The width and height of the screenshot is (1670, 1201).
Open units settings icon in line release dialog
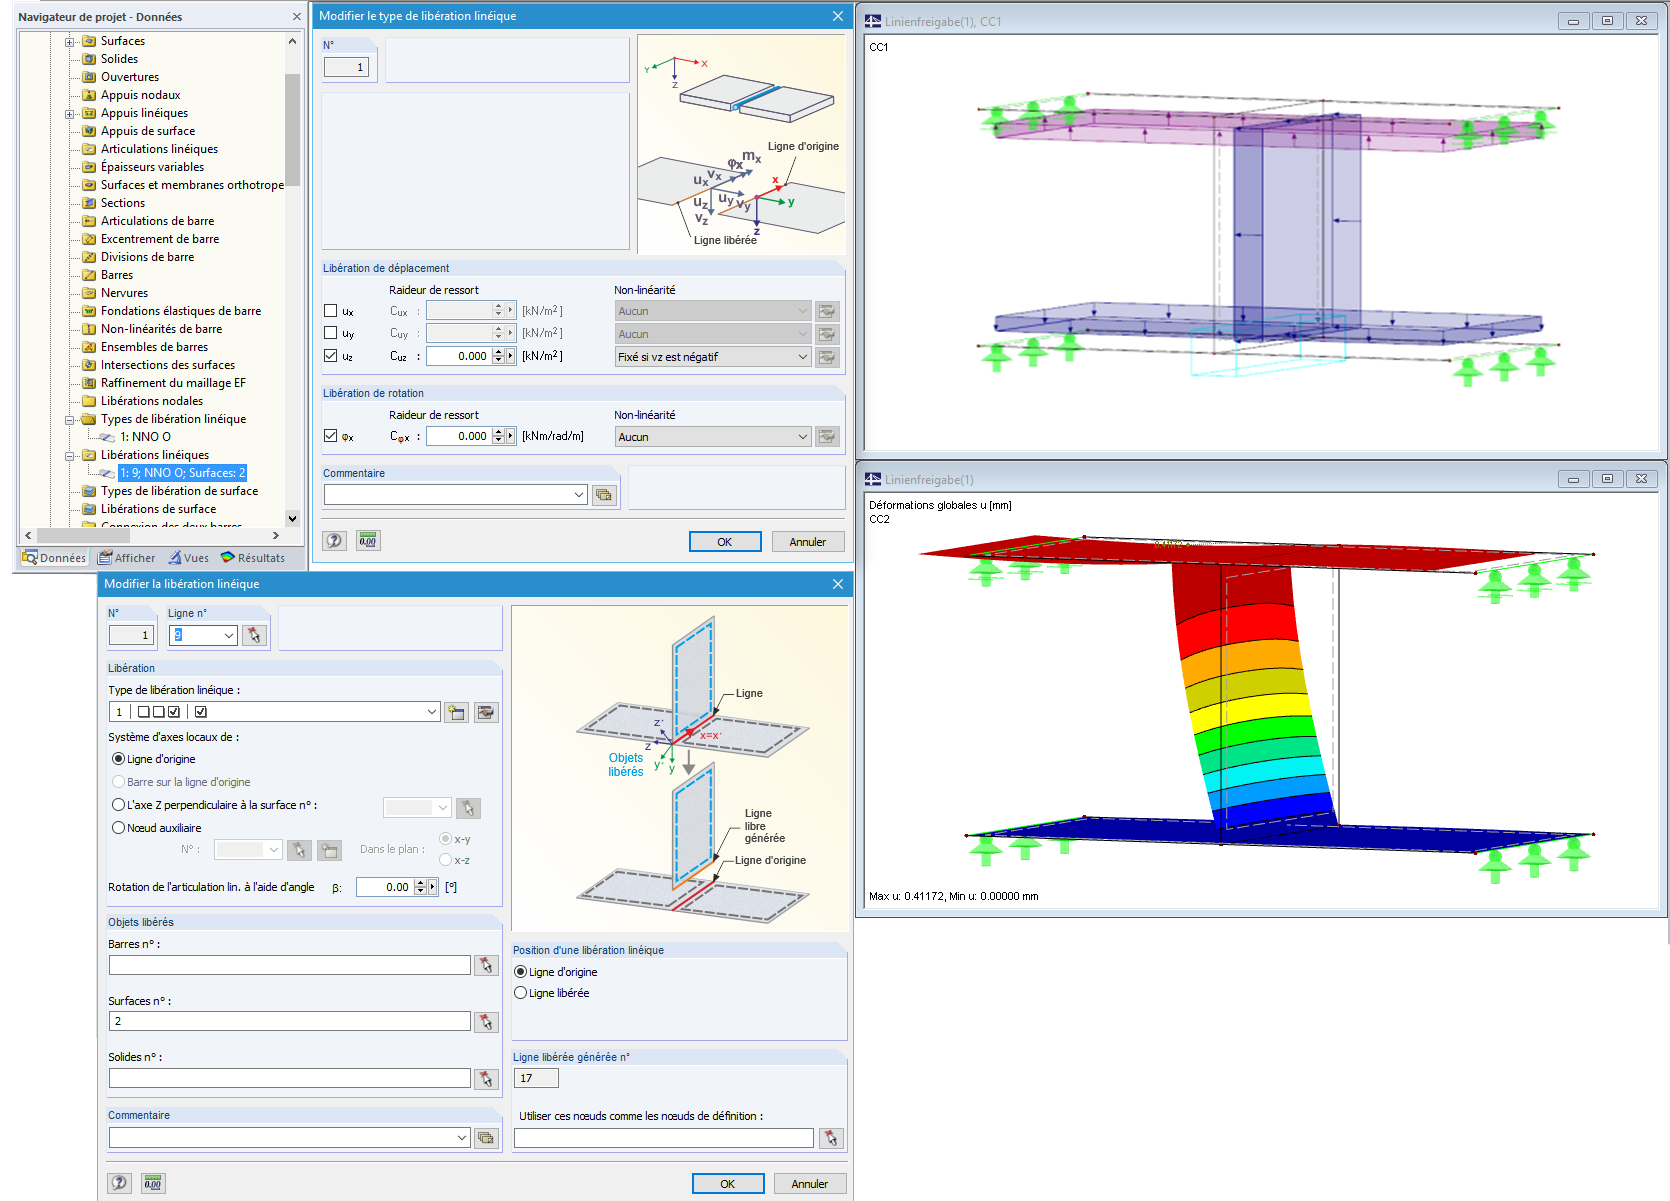[153, 1183]
